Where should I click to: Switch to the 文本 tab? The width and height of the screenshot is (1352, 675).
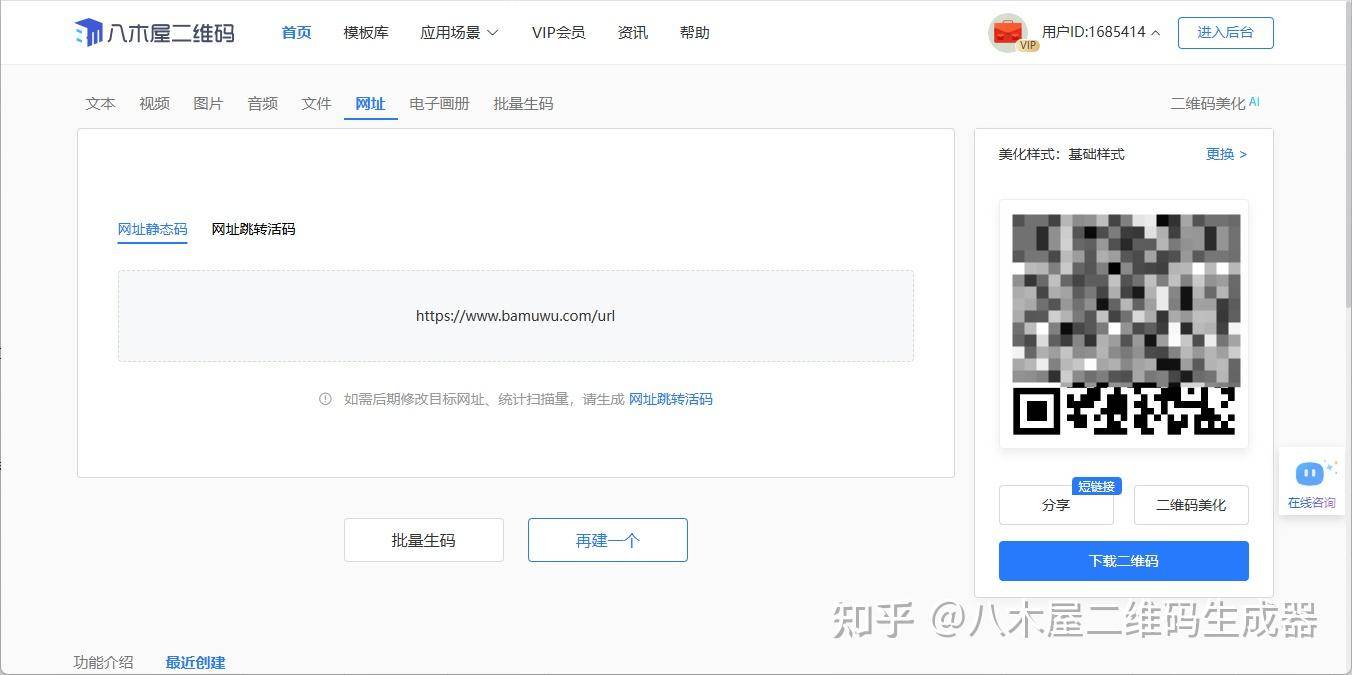tap(101, 103)
